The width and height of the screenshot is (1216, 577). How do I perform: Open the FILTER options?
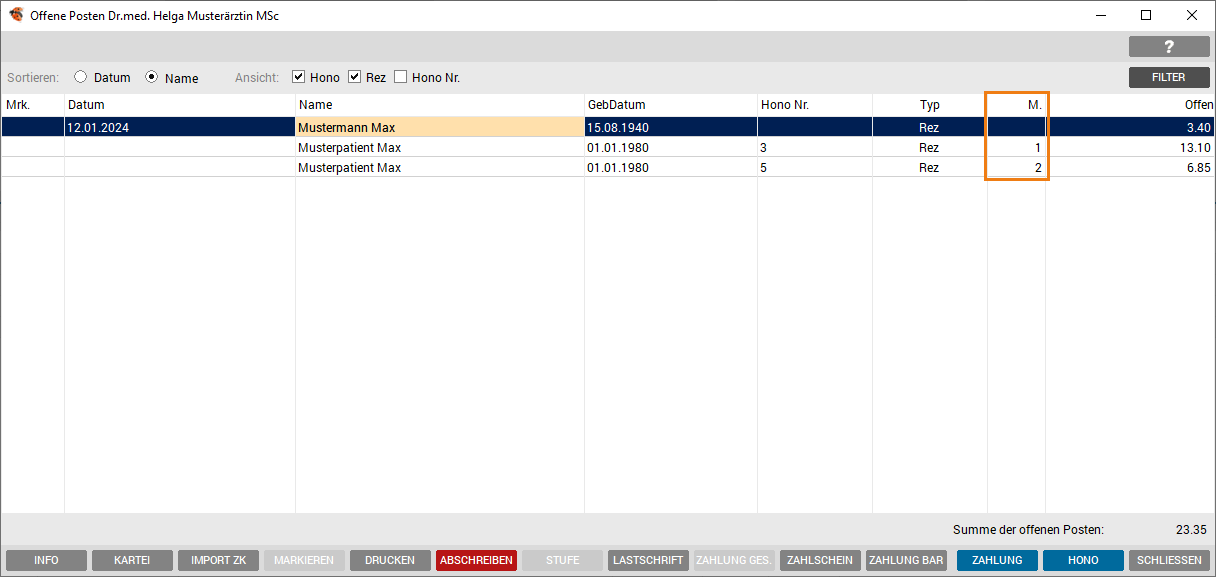coord(1169,77)
